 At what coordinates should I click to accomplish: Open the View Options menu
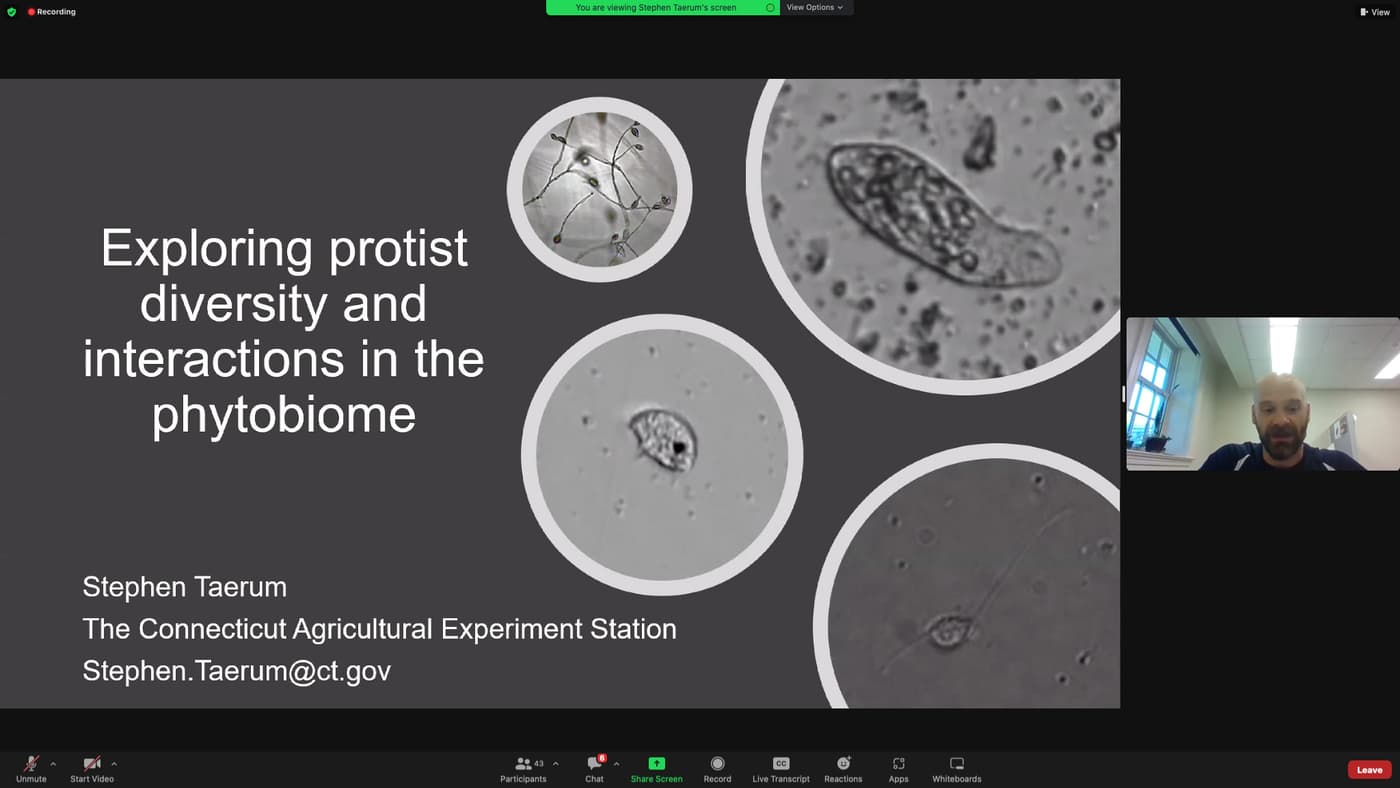815,7
